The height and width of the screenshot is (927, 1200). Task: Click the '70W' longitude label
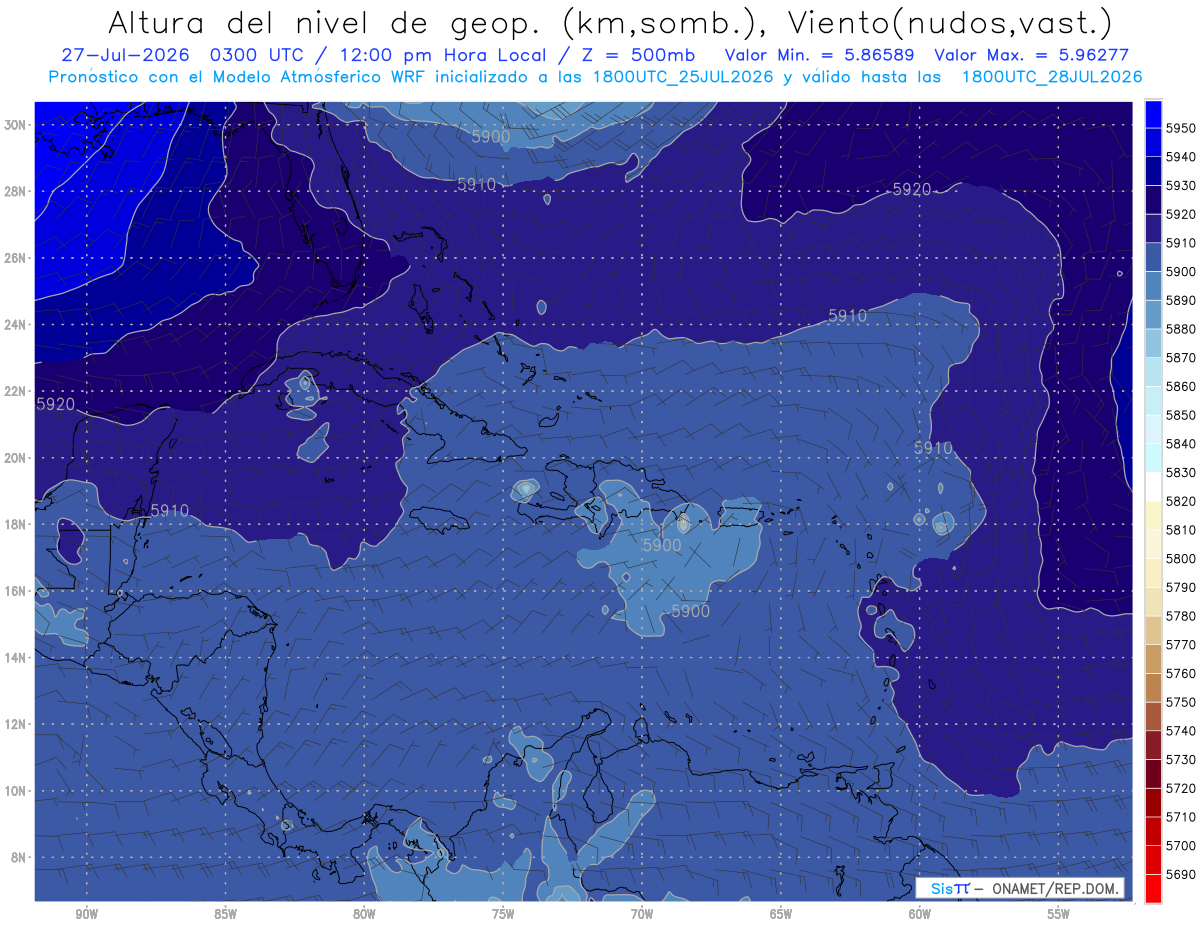pyautogui.click(x=642, y=914)
